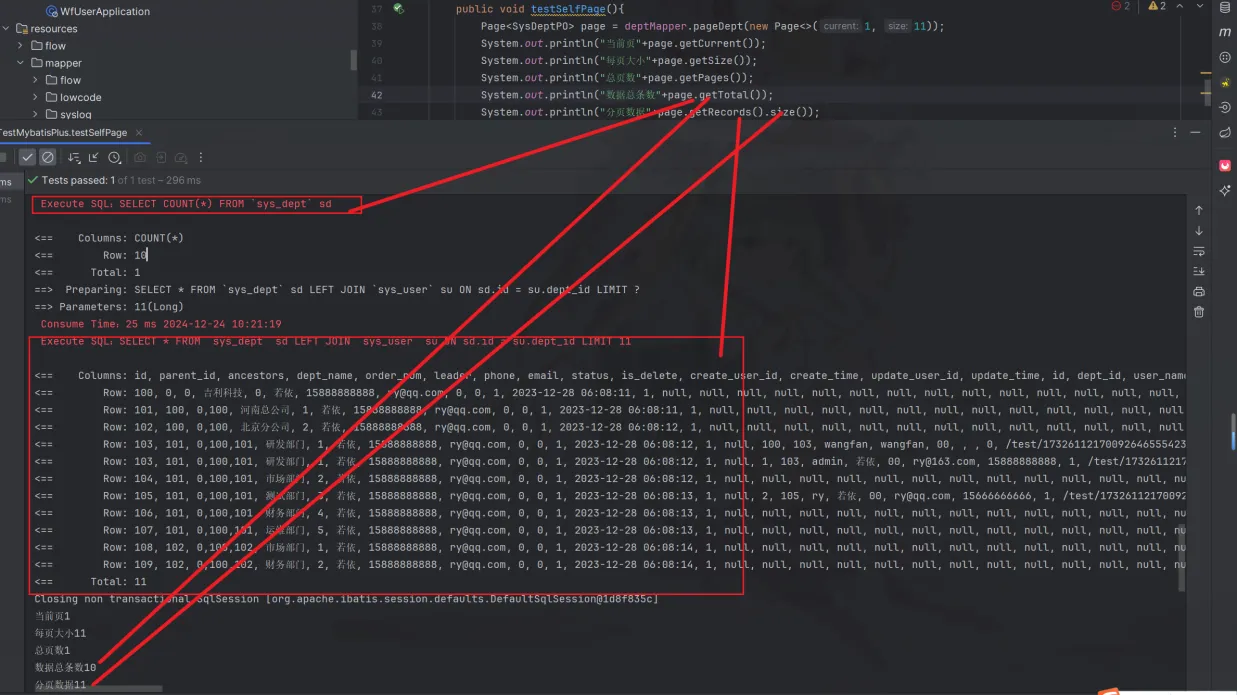Toggle Show Ignored tests button
Screen dimensions: 1237x695
tap(47, 157)
